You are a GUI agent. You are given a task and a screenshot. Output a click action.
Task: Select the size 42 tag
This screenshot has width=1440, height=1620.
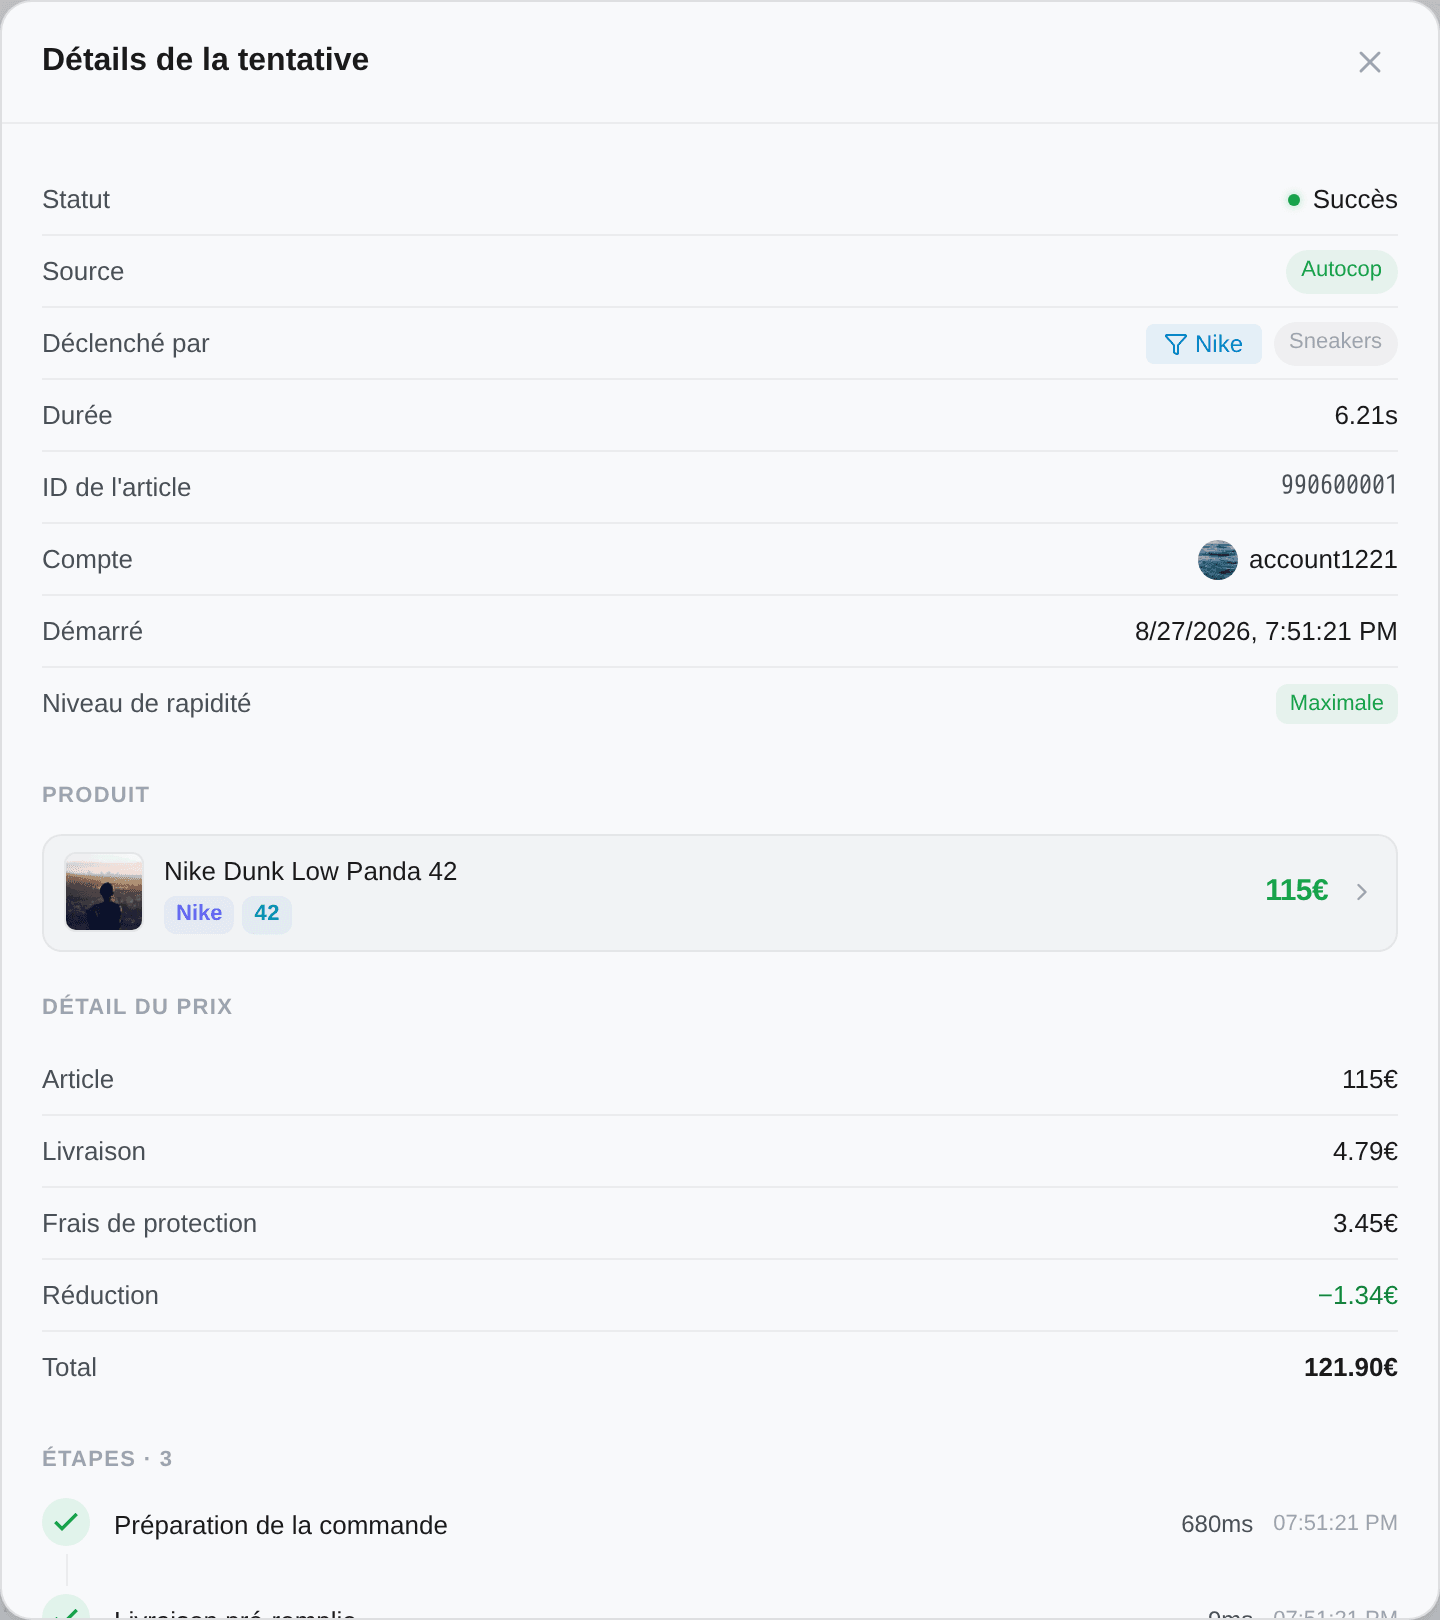coord(267,914)
